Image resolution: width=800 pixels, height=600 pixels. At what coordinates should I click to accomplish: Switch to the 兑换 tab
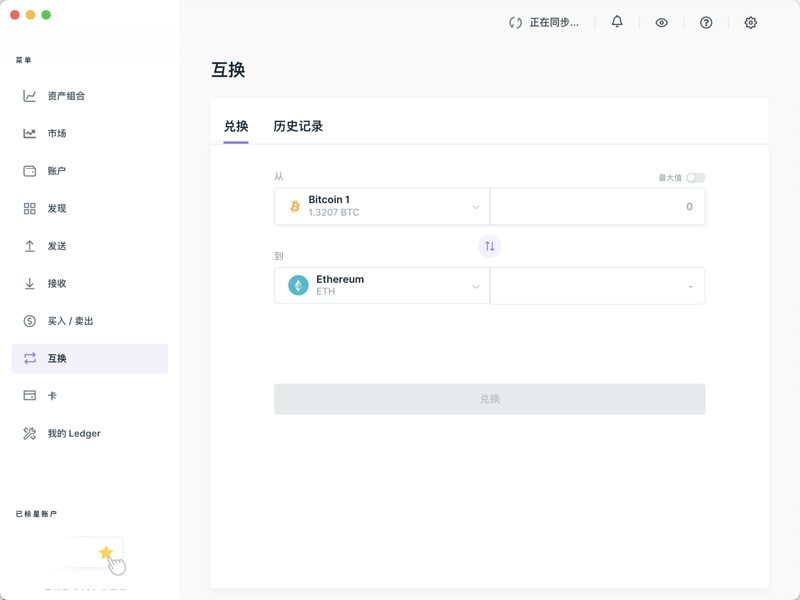pyautogui.click(x=236, y=126)
